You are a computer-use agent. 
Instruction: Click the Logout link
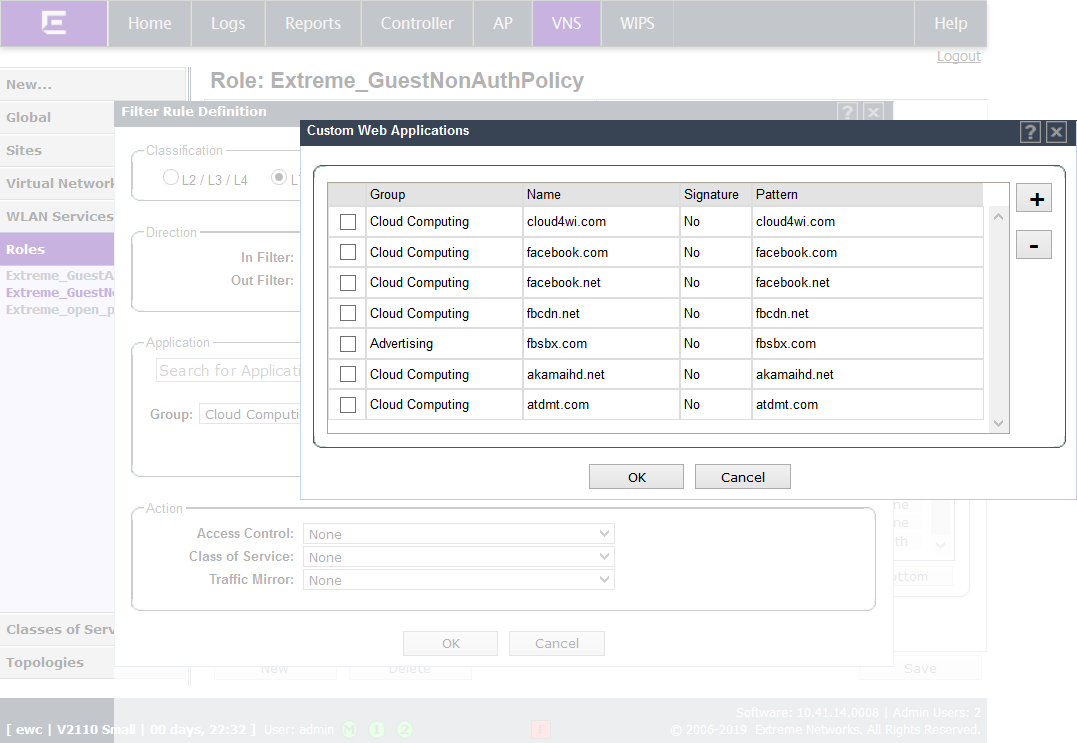pos(958,56)
